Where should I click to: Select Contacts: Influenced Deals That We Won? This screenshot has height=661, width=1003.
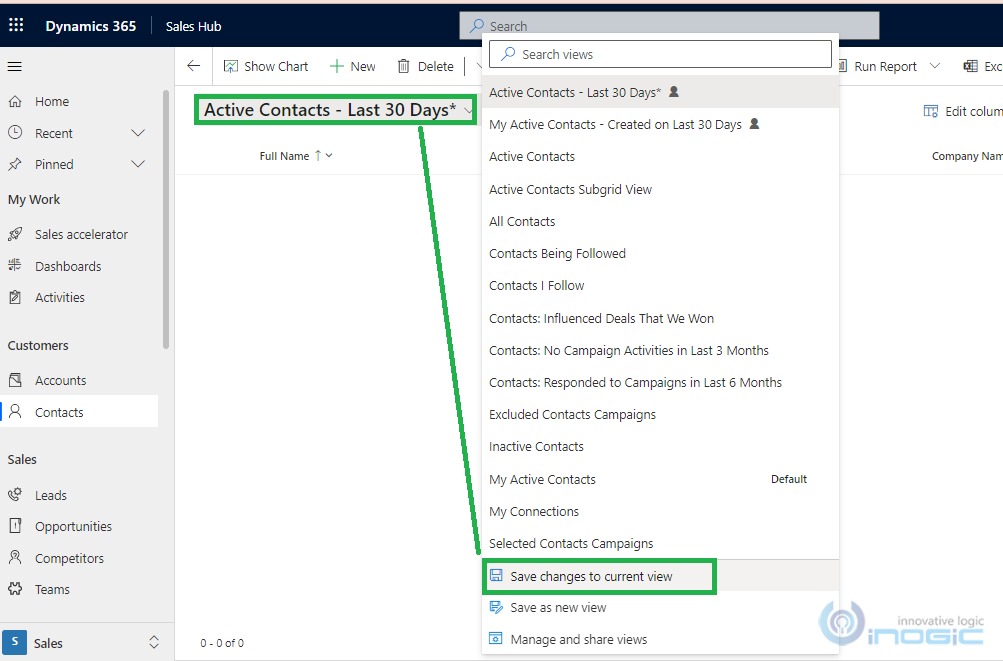(660, 318)
